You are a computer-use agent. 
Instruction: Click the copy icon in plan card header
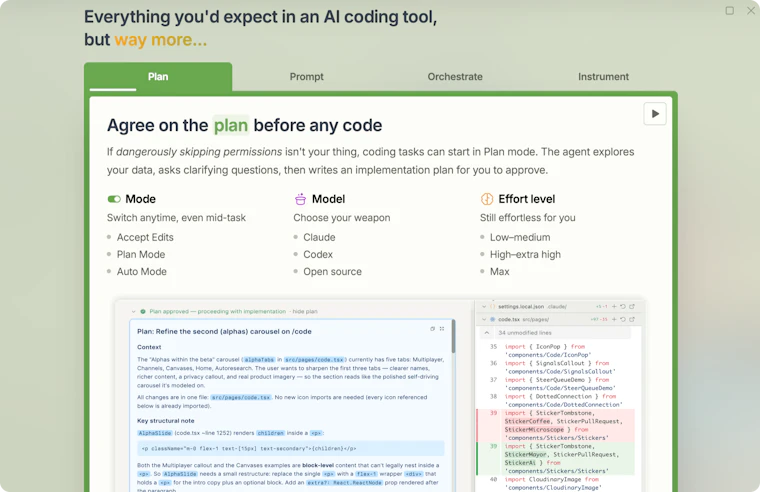coord(432,329)
